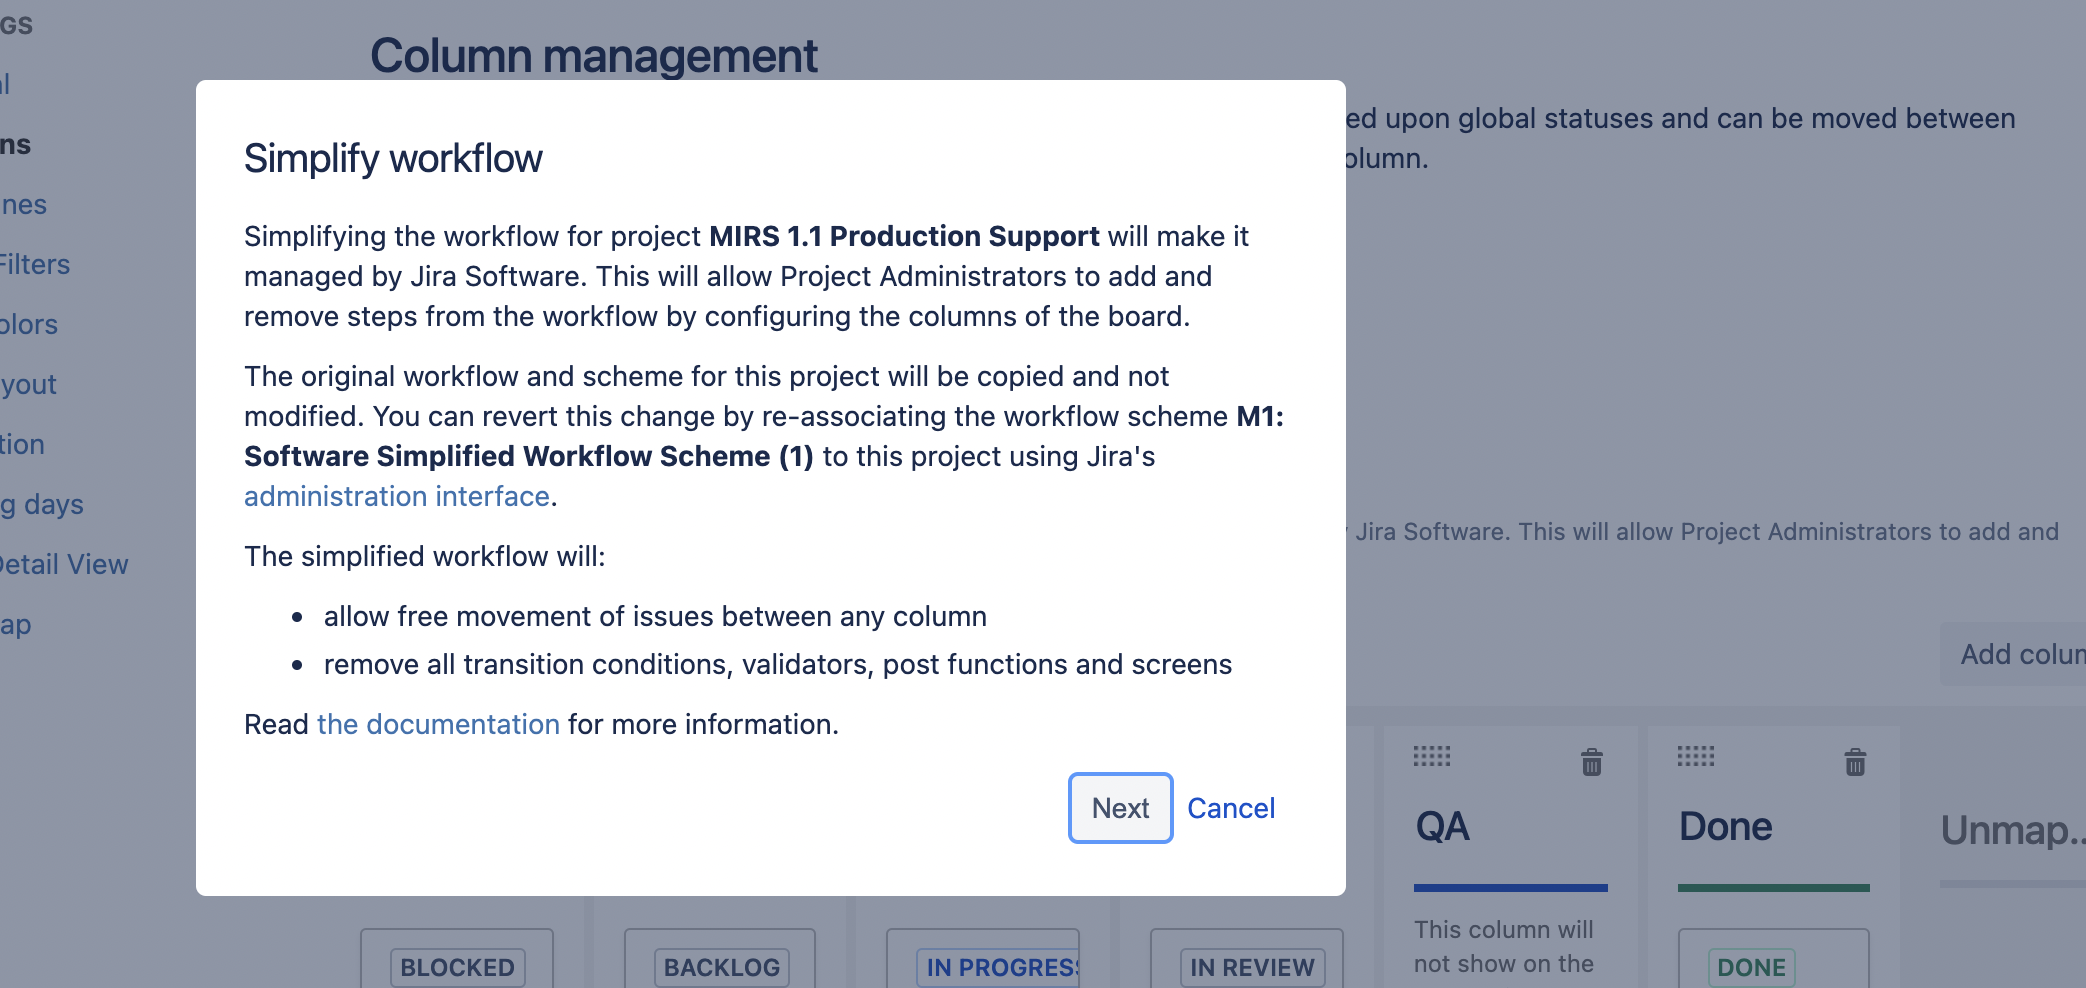Open Card colors settings in sidebar
This screenshot has height=988, width=2086.
(x=29, y=324)
